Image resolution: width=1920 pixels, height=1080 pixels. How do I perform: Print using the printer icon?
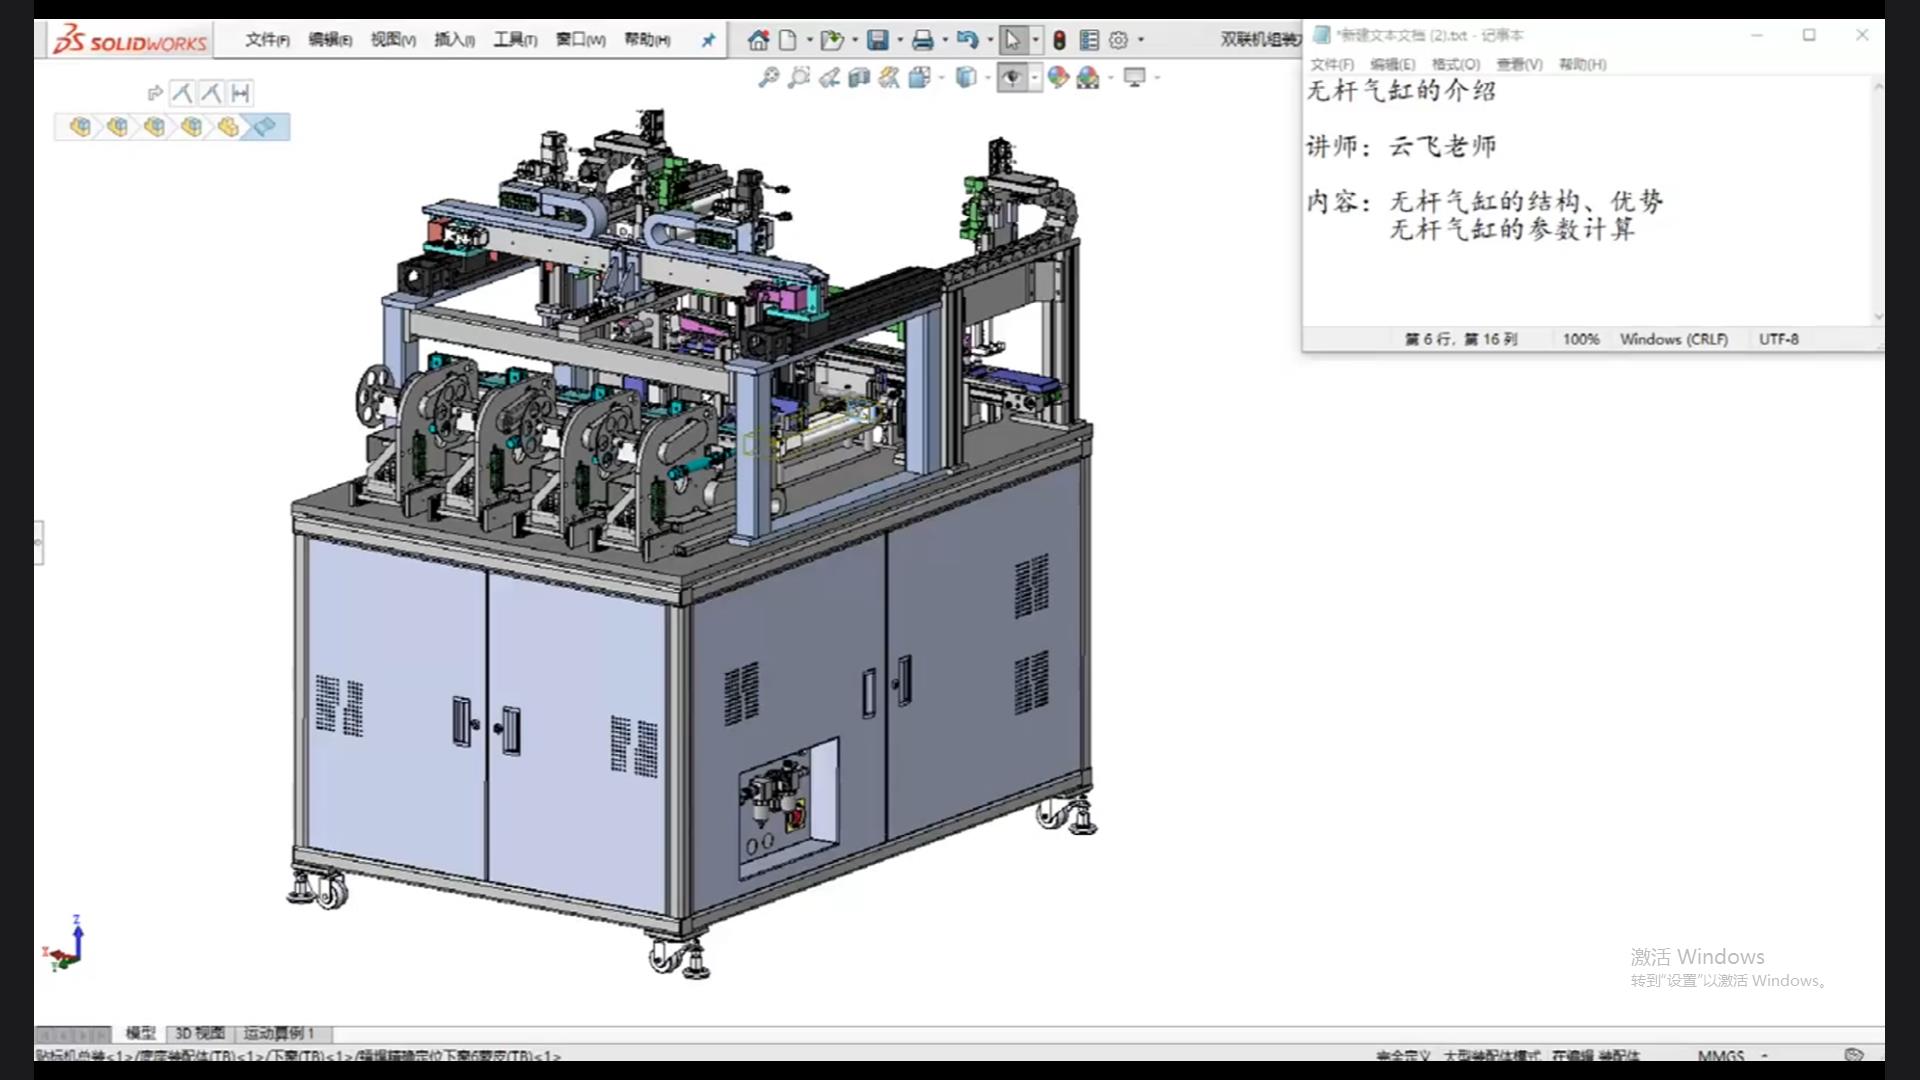tap(922, 40)
